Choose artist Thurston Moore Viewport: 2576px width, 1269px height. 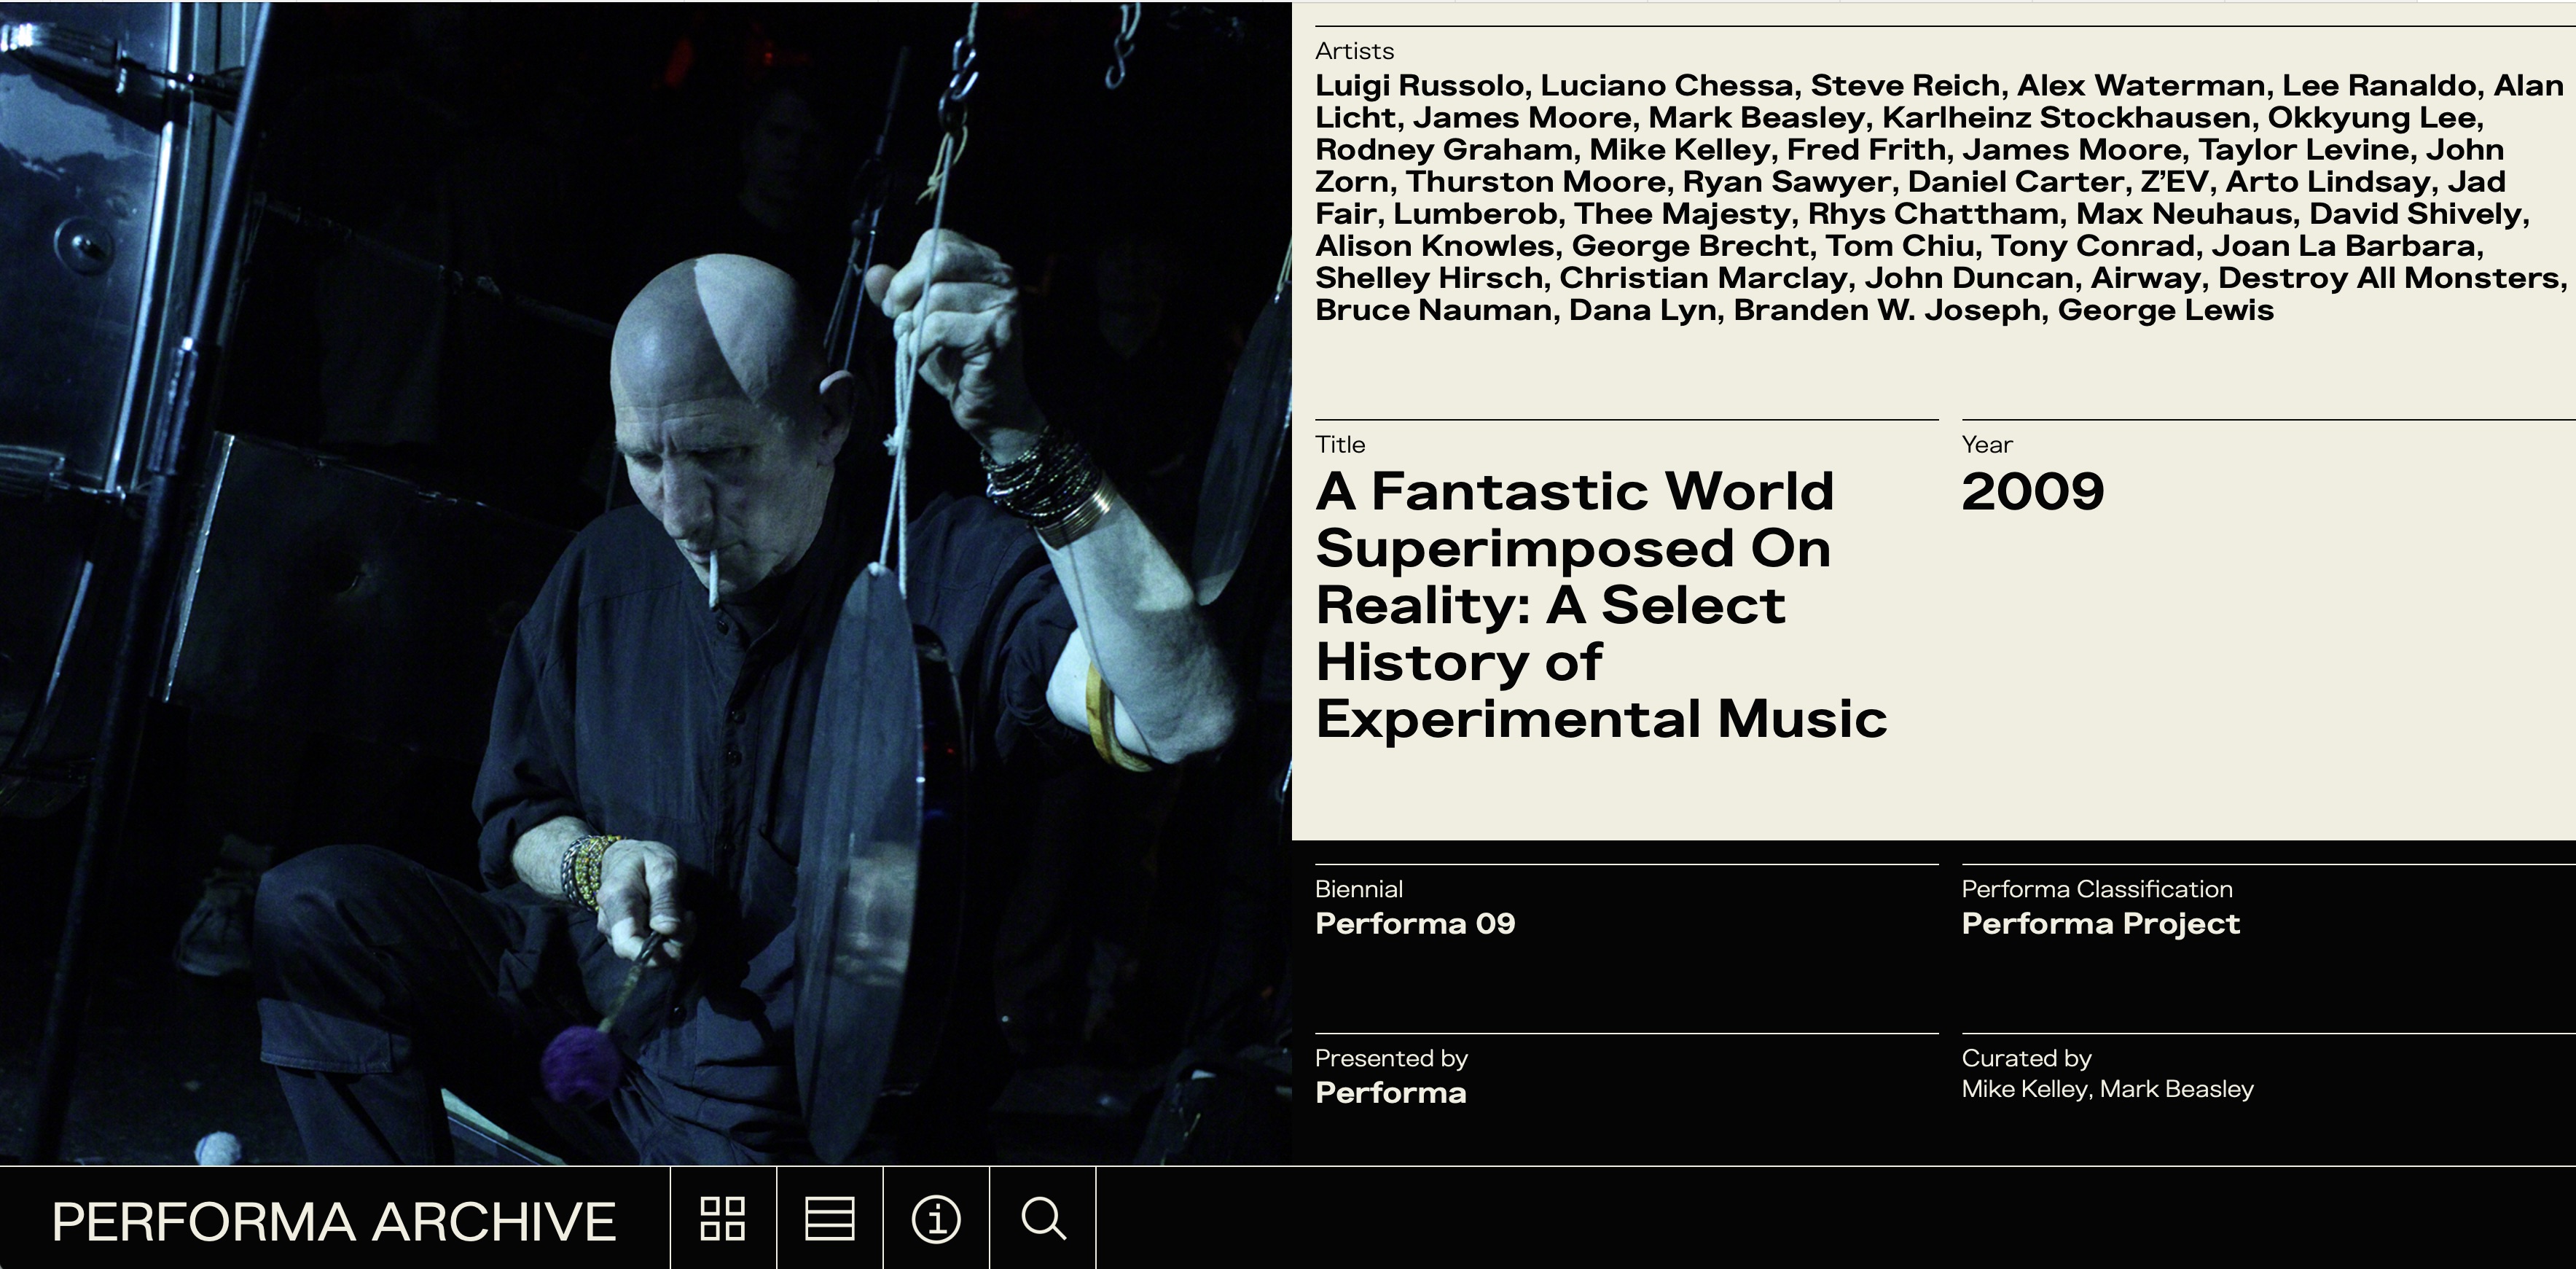[x=1537, y=182]
